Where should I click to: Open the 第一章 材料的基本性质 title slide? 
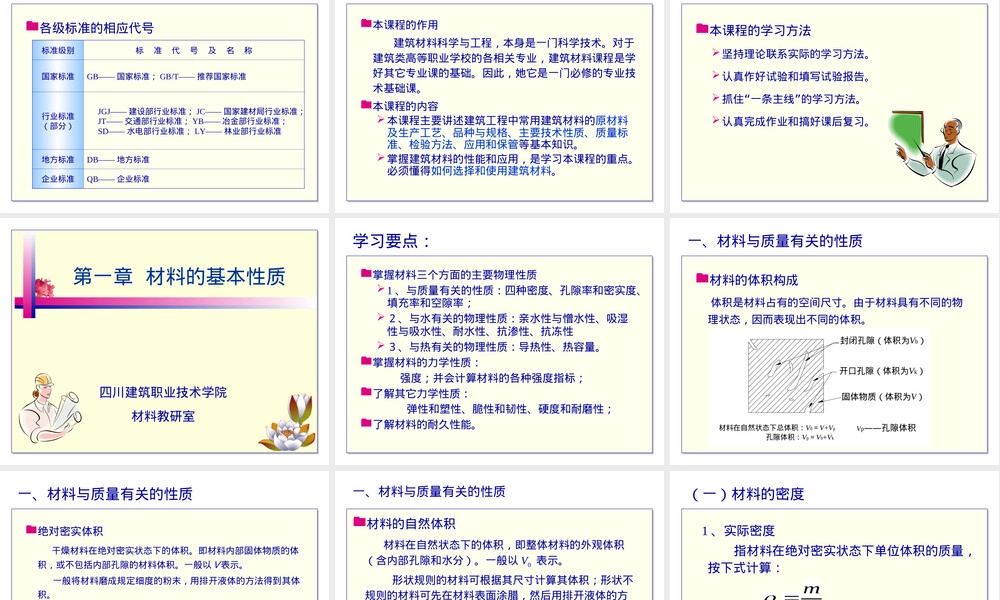click(x=165, y=341)
